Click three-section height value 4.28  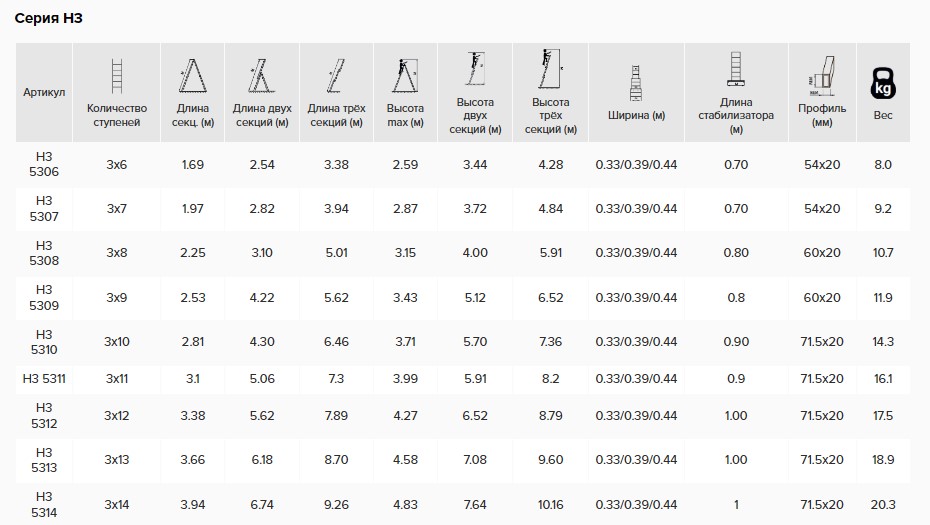(550, 164)
